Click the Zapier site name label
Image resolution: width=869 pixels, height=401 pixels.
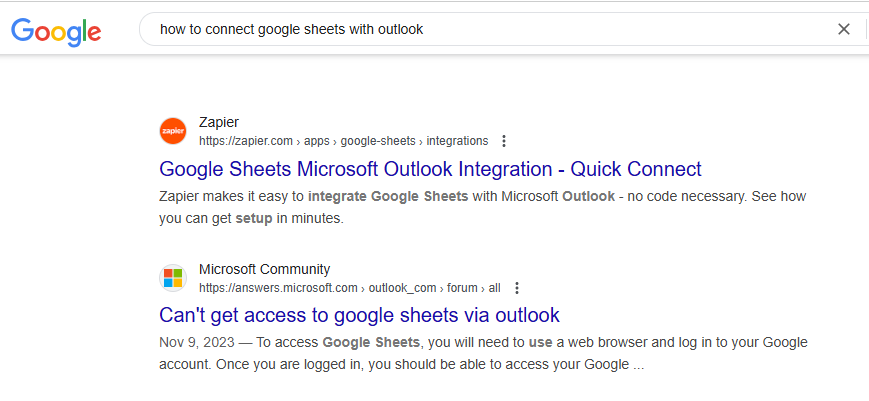(x=219, y=122)
